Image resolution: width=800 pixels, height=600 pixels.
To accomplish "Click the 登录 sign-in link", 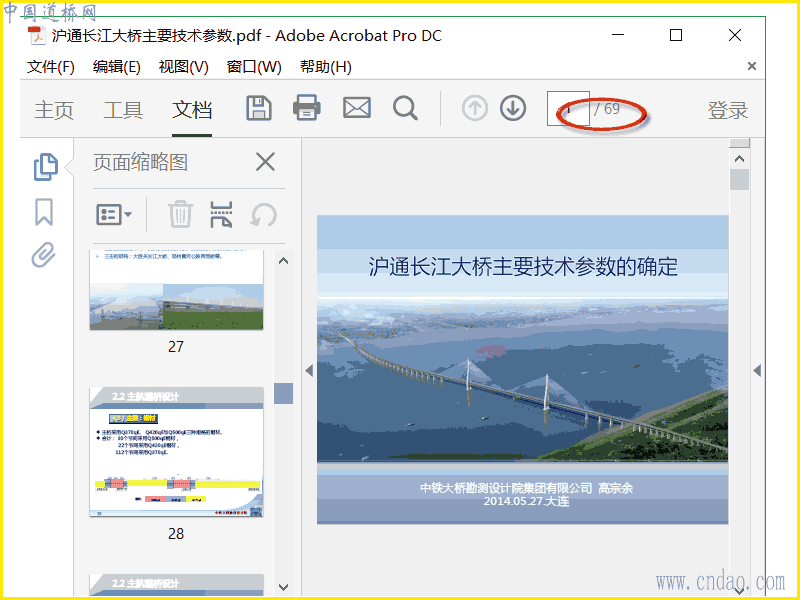I will (x=728, y=110).
